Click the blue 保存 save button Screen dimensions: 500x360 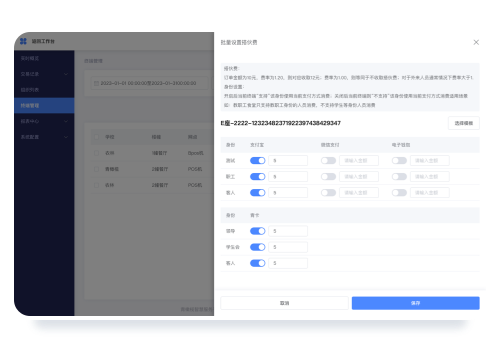point(416,303)
